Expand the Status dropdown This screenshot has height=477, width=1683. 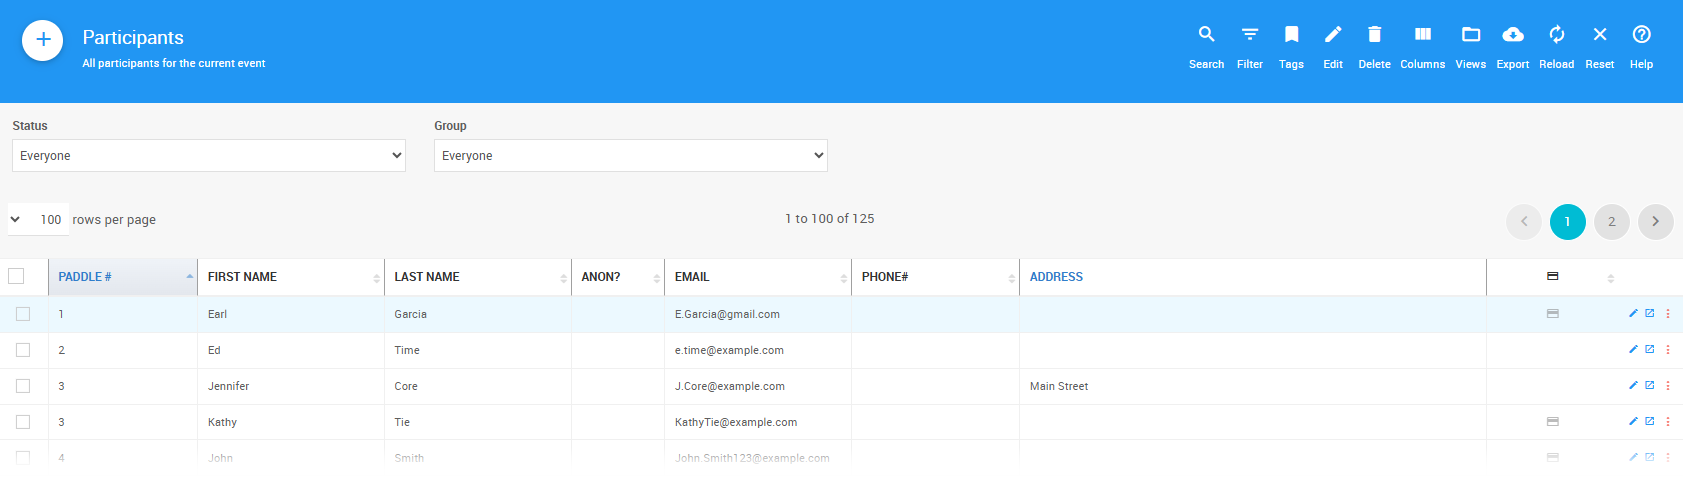point(208,156)
